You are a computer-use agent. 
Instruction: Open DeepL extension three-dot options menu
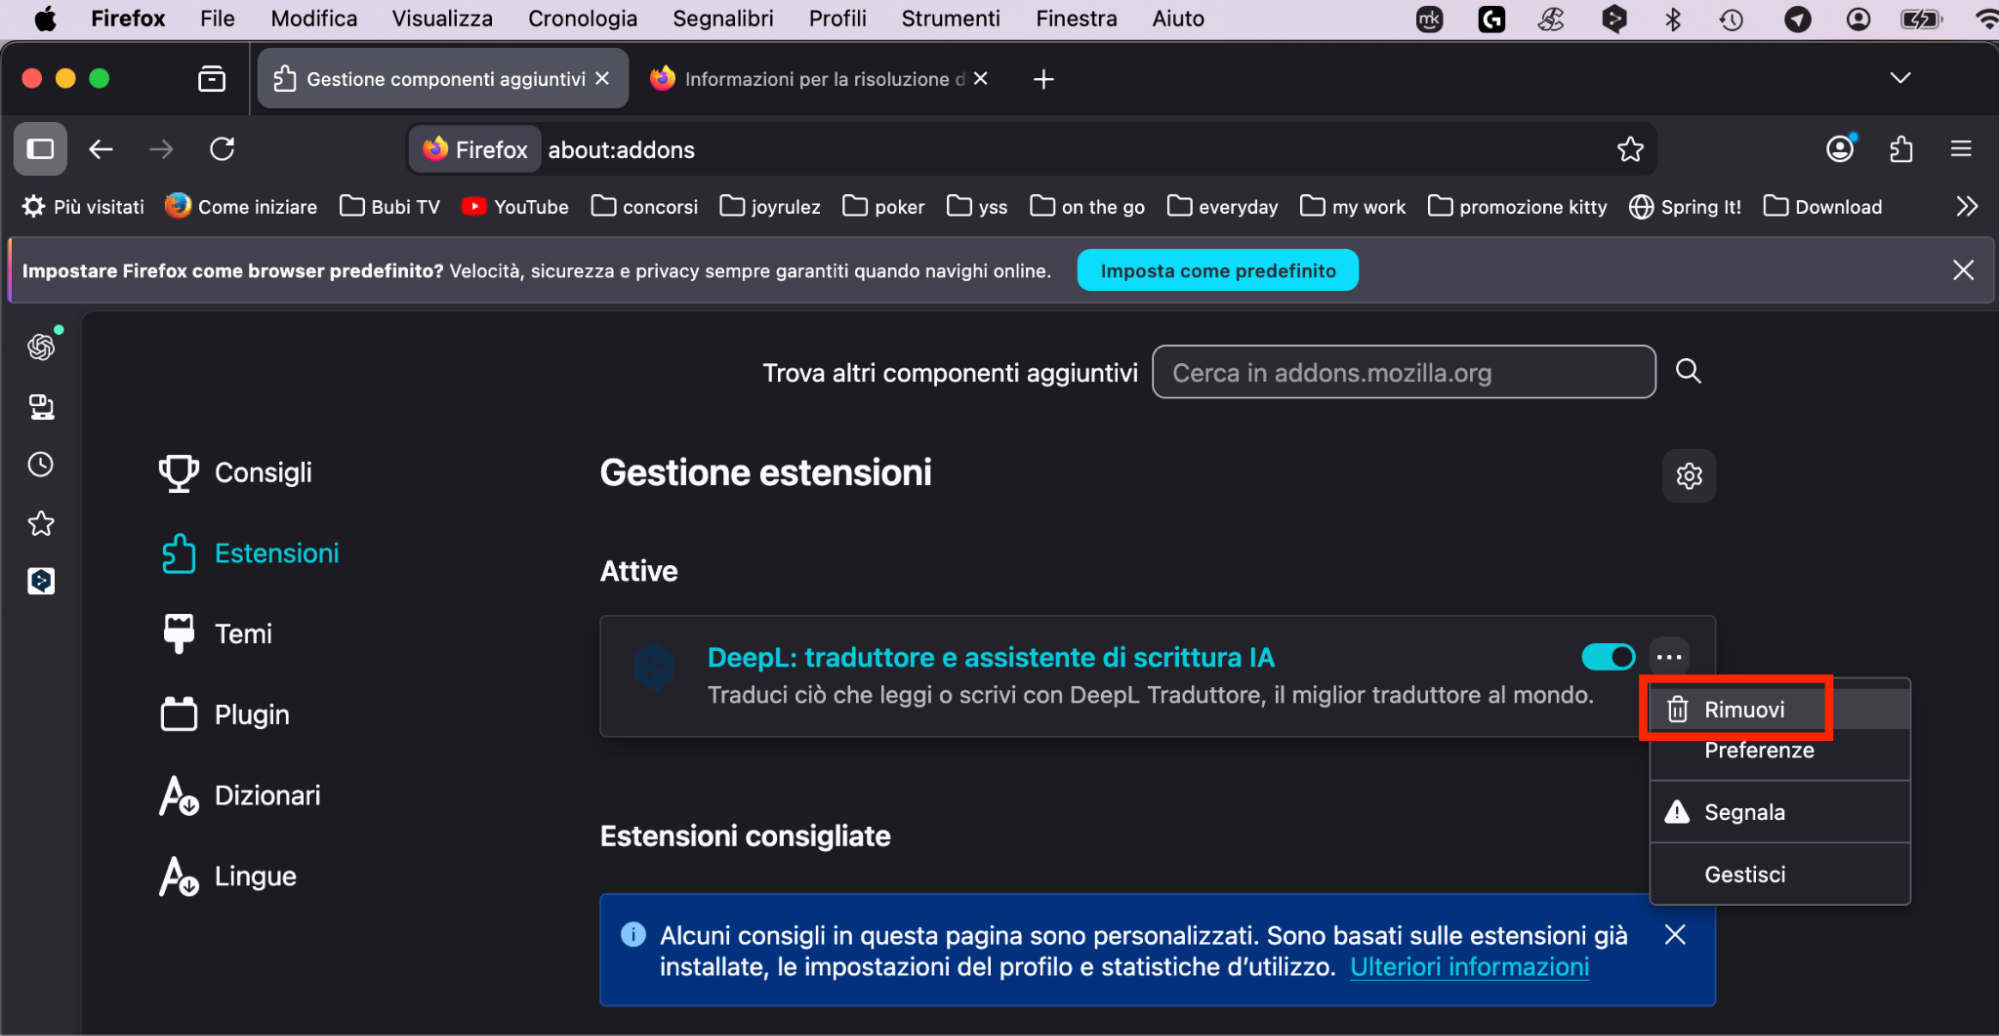coord(1669,657)
